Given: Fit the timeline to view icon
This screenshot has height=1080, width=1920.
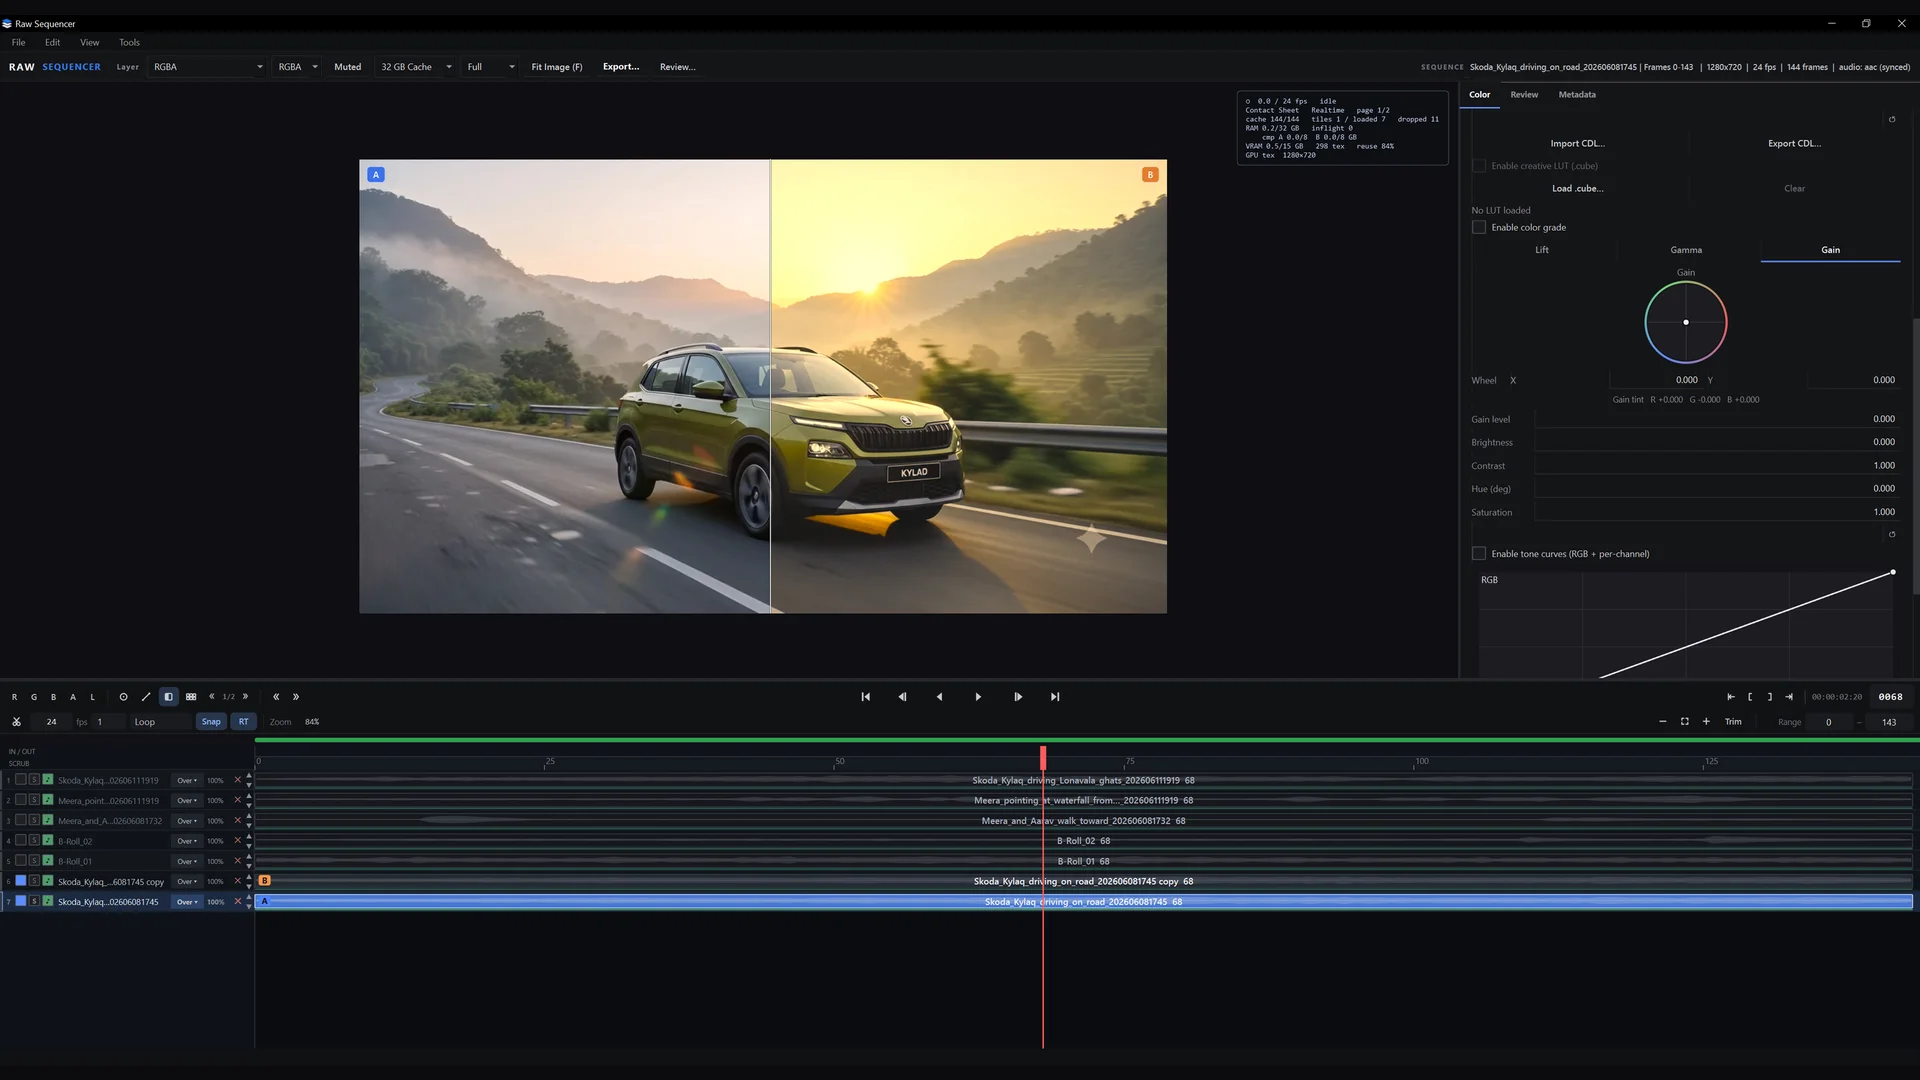Looking at the screenshot, I should coord(1685,722).
